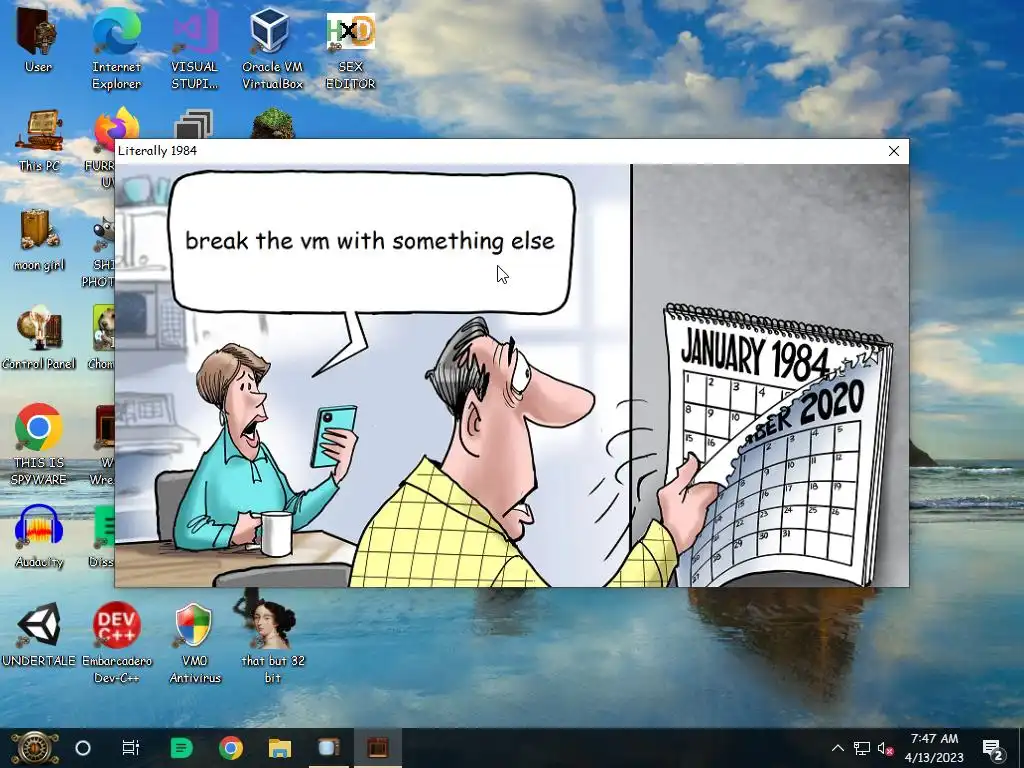Open the VISUAL STUPI... desktop shortcut

point(195,50)
